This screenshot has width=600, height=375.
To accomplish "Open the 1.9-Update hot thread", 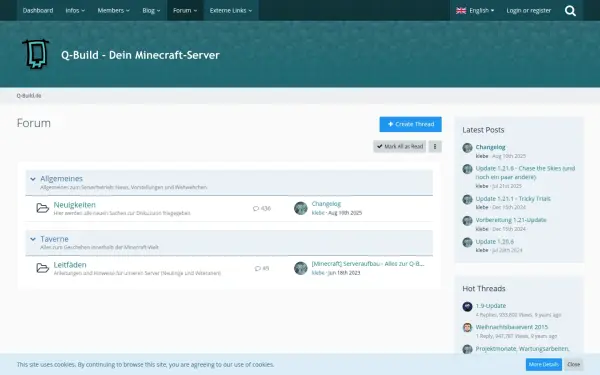I will click(x=491, y=306).
